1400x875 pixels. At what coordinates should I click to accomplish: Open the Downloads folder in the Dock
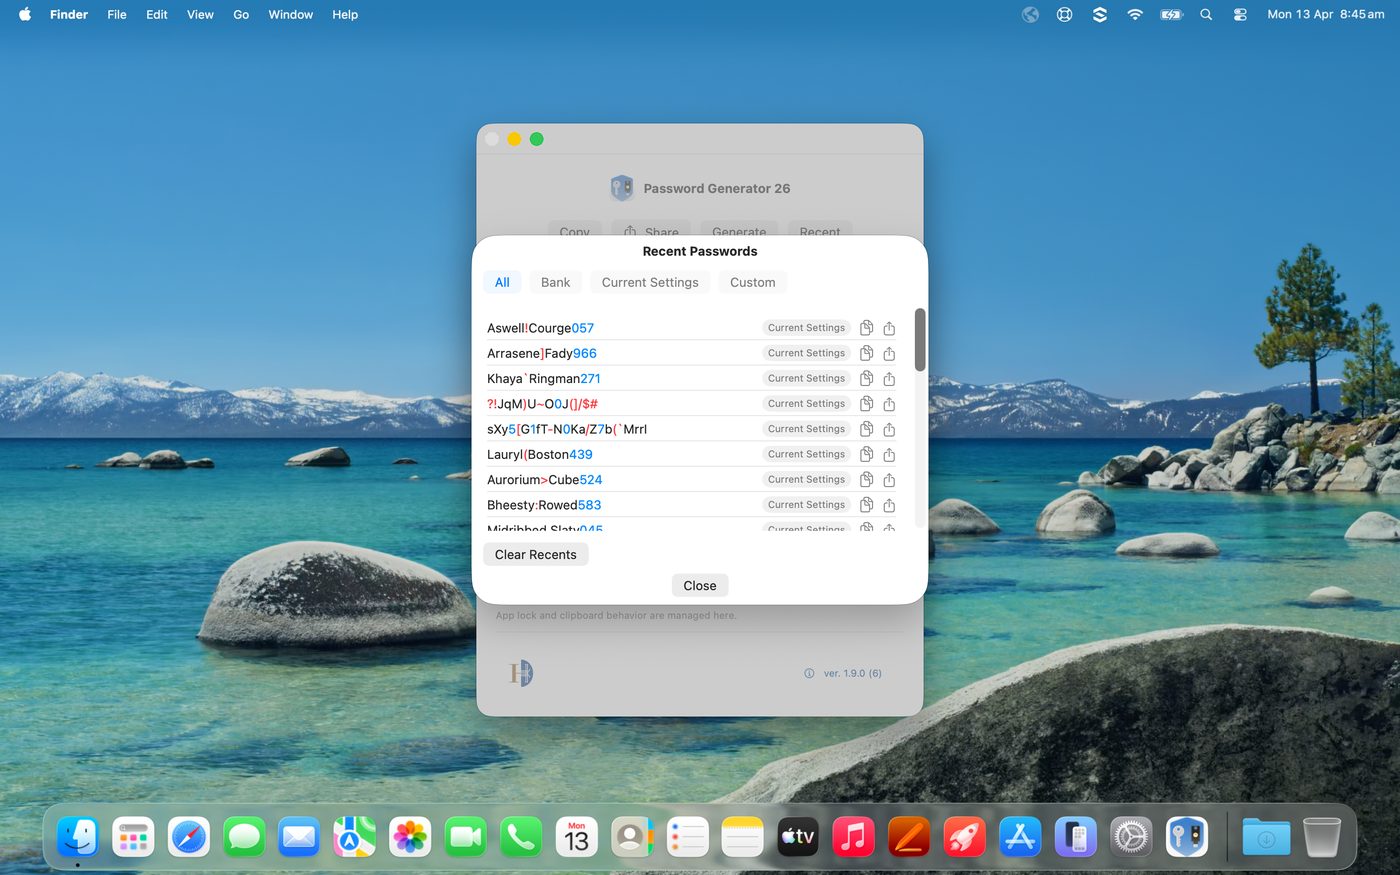pos(1266,836)
